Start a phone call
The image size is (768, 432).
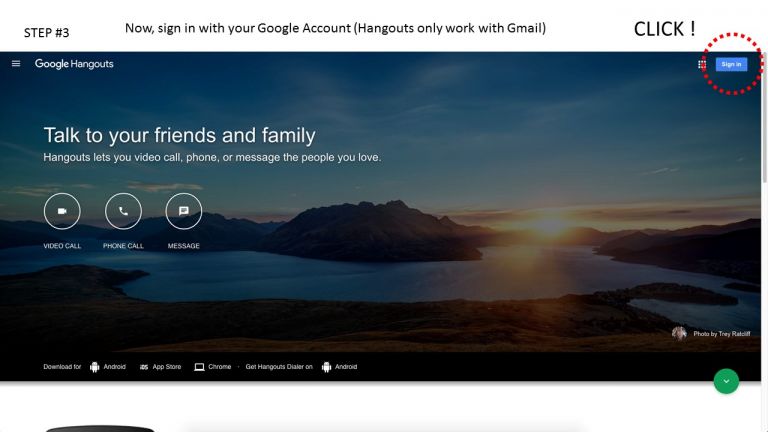pos(123,211)
